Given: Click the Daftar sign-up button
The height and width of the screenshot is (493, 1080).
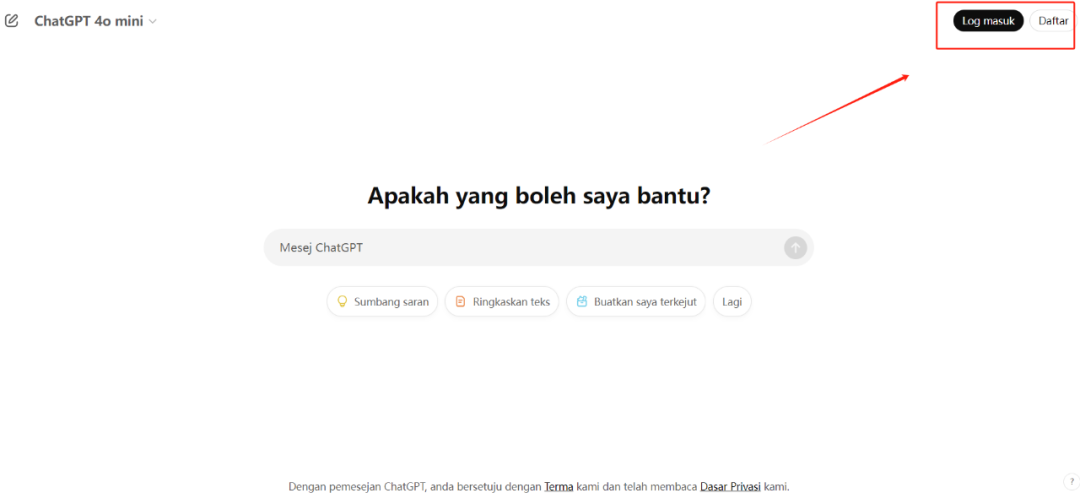Looking at the screenshot, I should (x=1052, y=21).
